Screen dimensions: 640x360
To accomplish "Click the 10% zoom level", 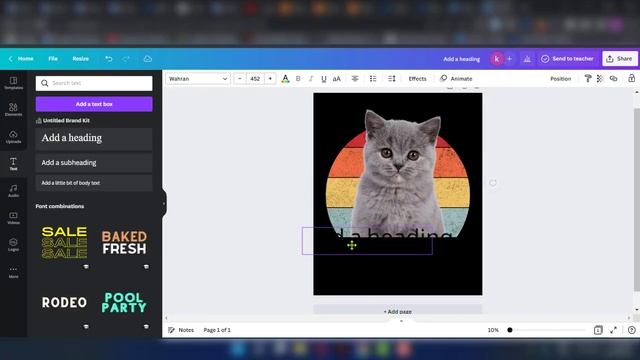I will coord(493,330).
